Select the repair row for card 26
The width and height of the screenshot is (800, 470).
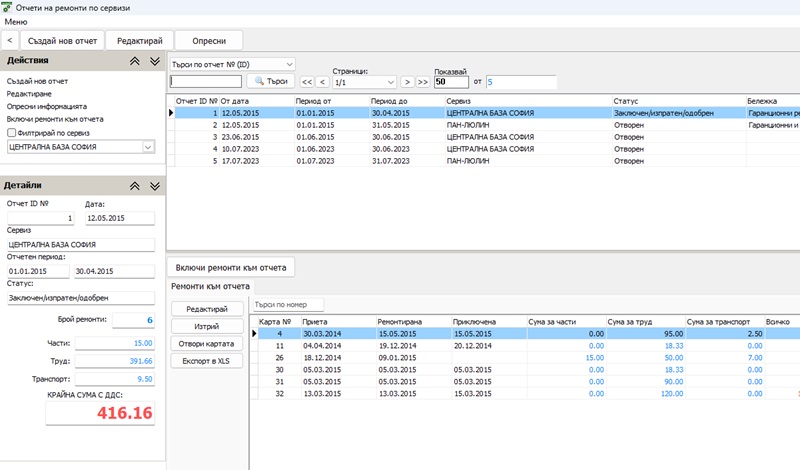coord(526,358)
